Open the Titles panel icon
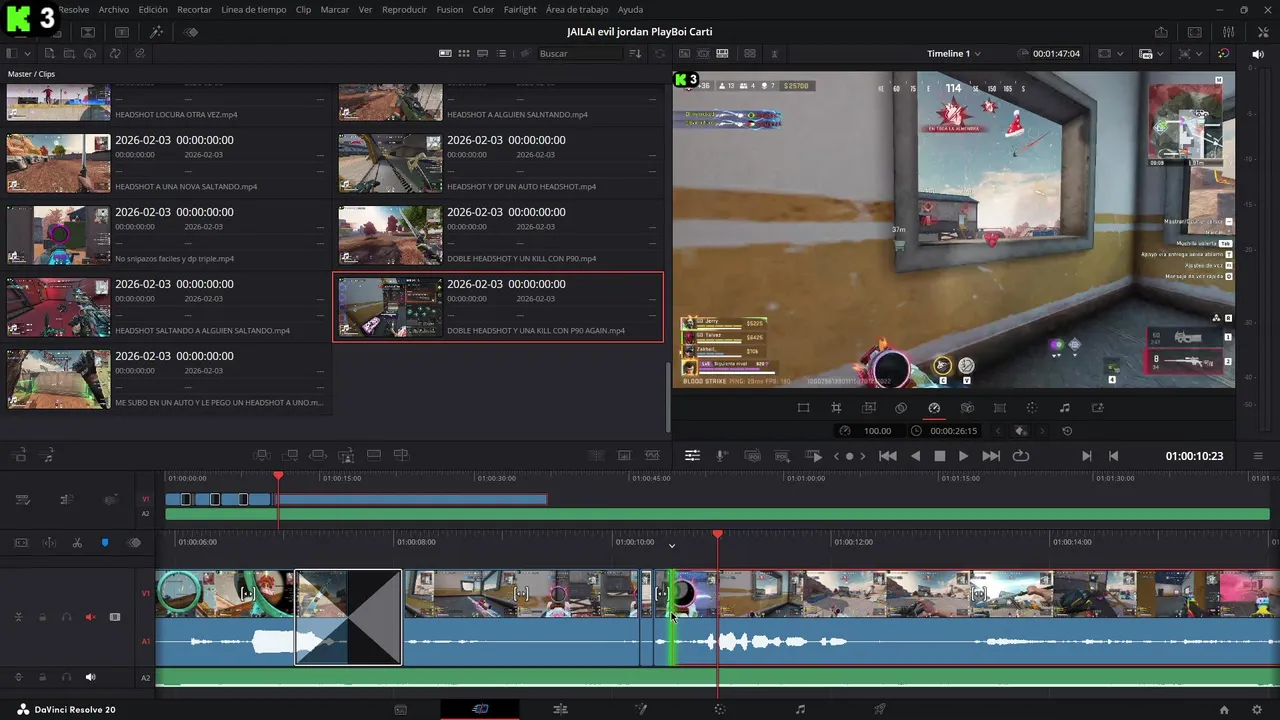 click(x=122, y=32)
